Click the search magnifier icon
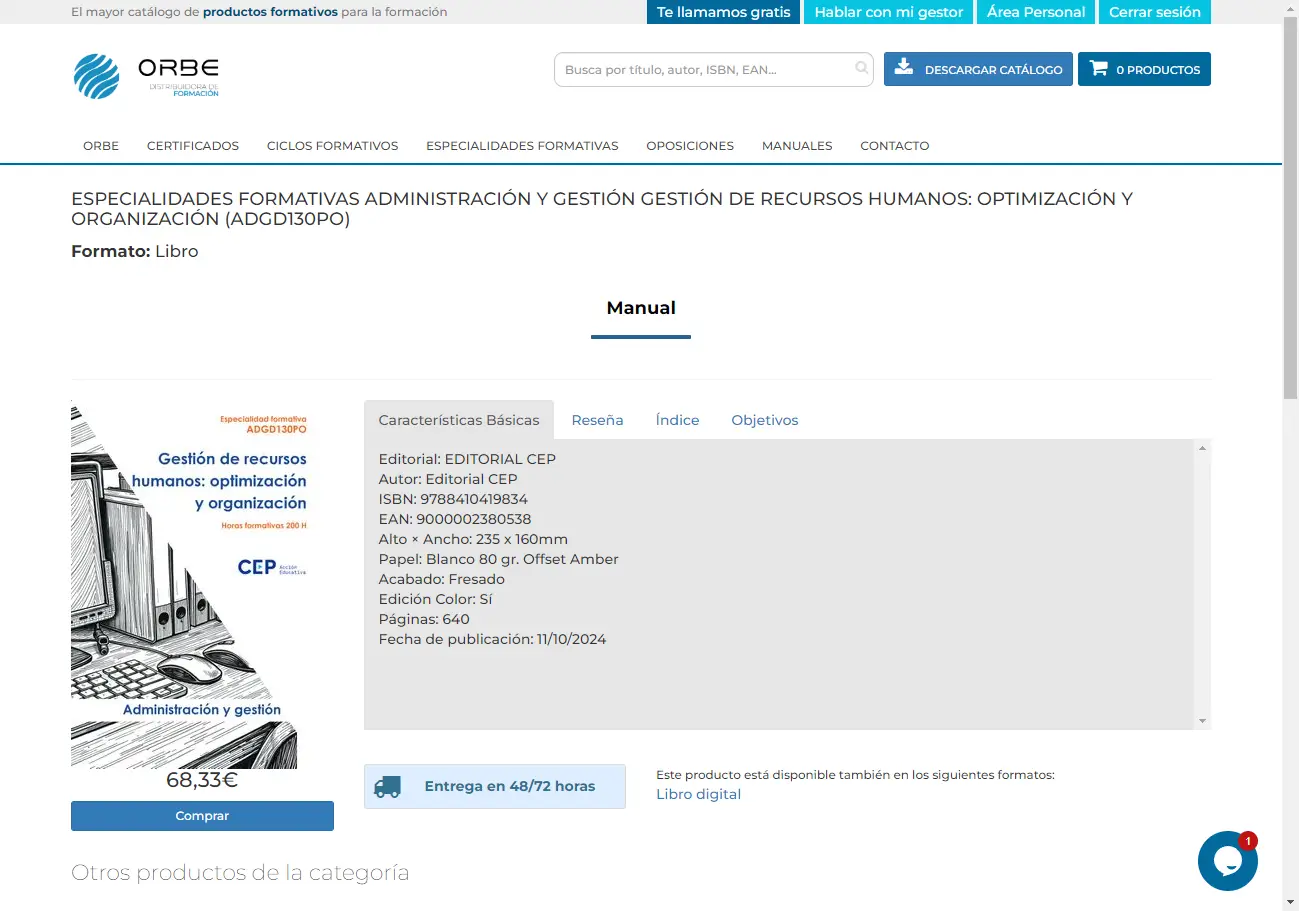1299x911 pixels. click(x=861, y=69)
